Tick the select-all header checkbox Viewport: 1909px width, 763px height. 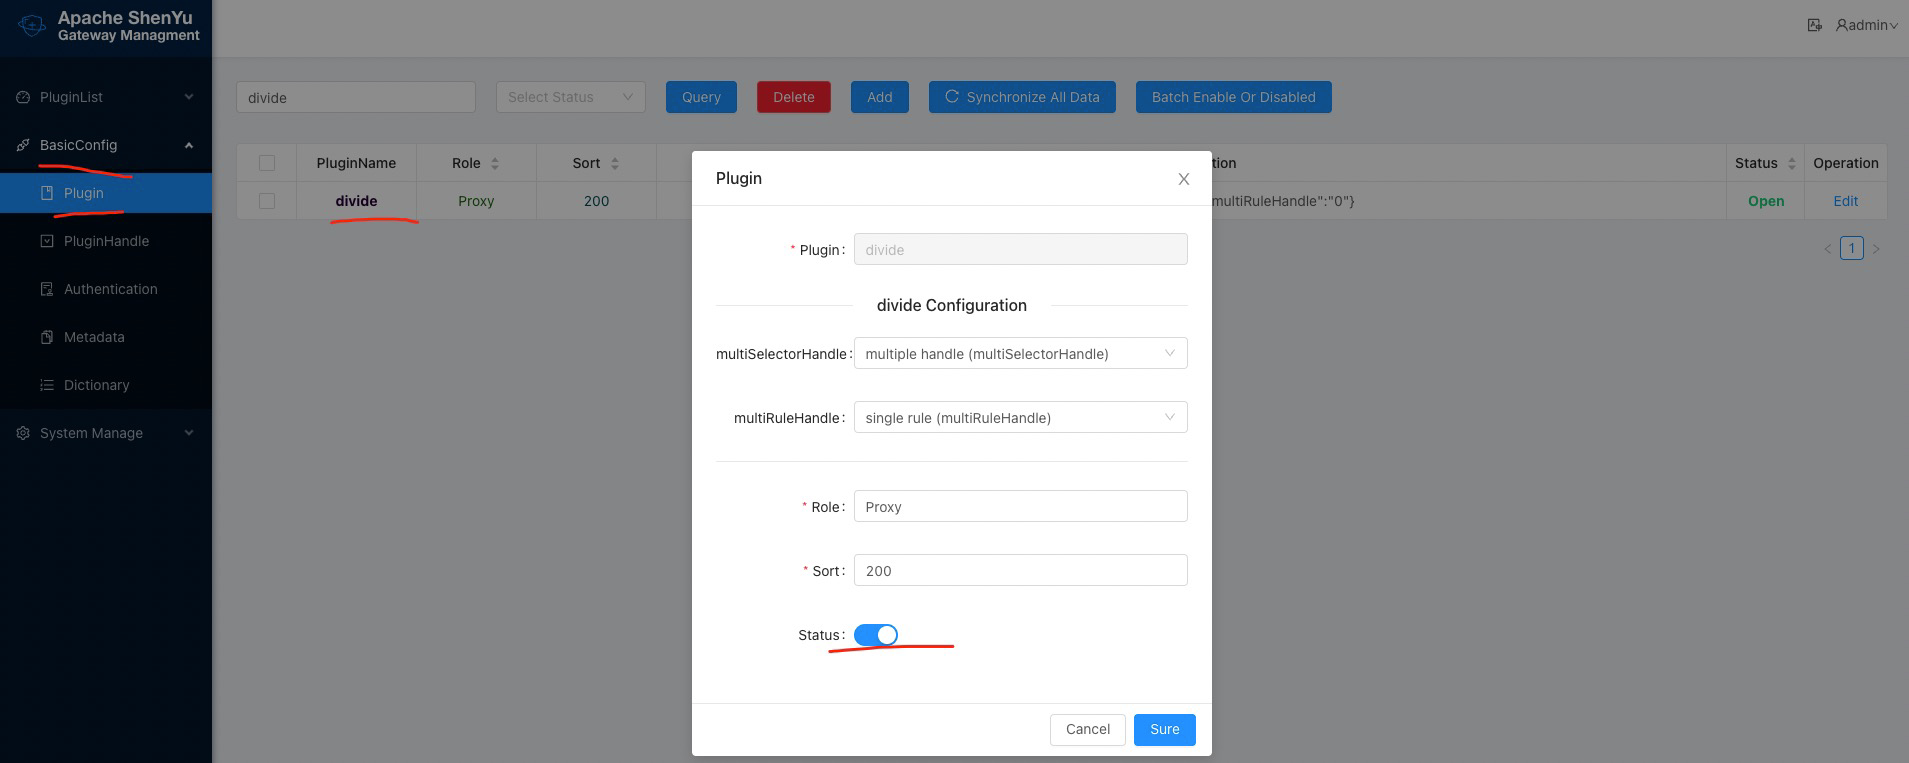(x=267, y=163)
